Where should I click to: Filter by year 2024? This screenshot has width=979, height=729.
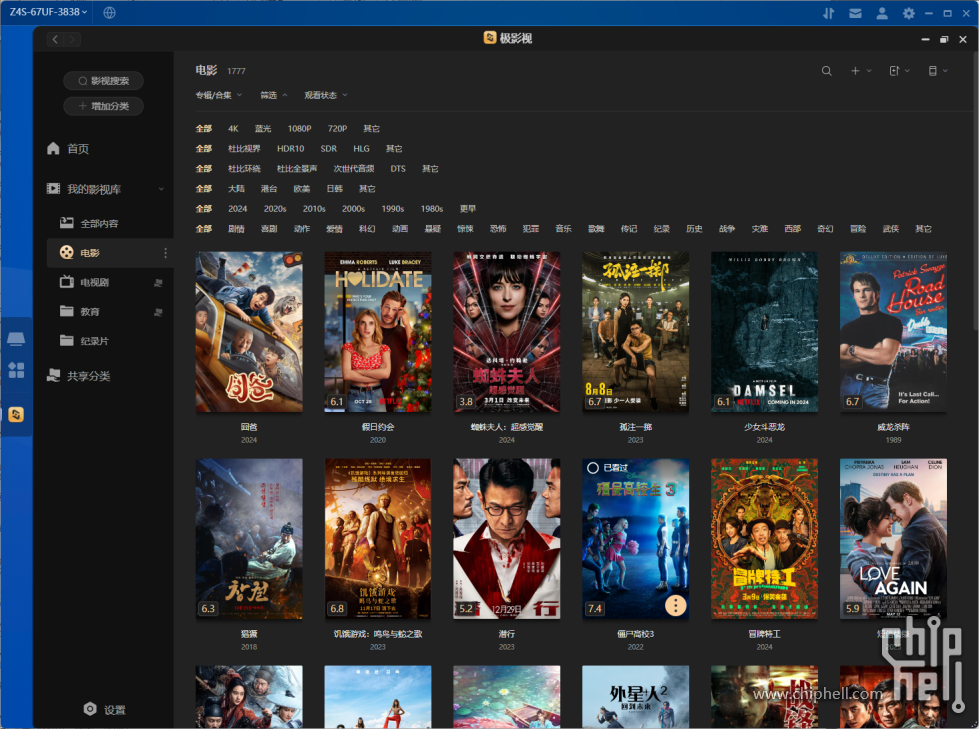pyautogui.click(x=237, y=208)
